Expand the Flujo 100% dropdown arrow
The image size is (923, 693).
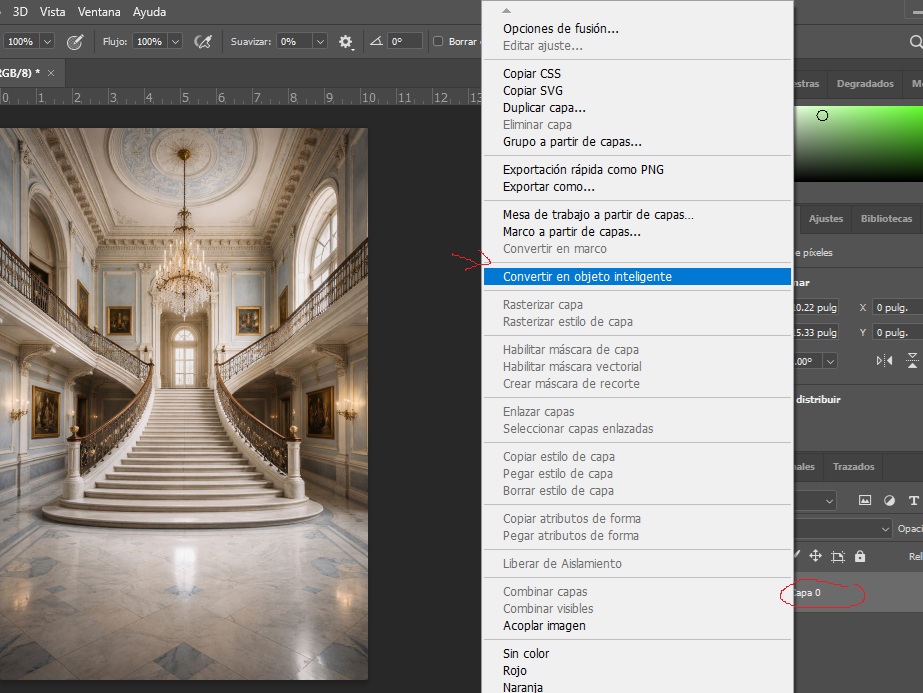click(175, 42)
